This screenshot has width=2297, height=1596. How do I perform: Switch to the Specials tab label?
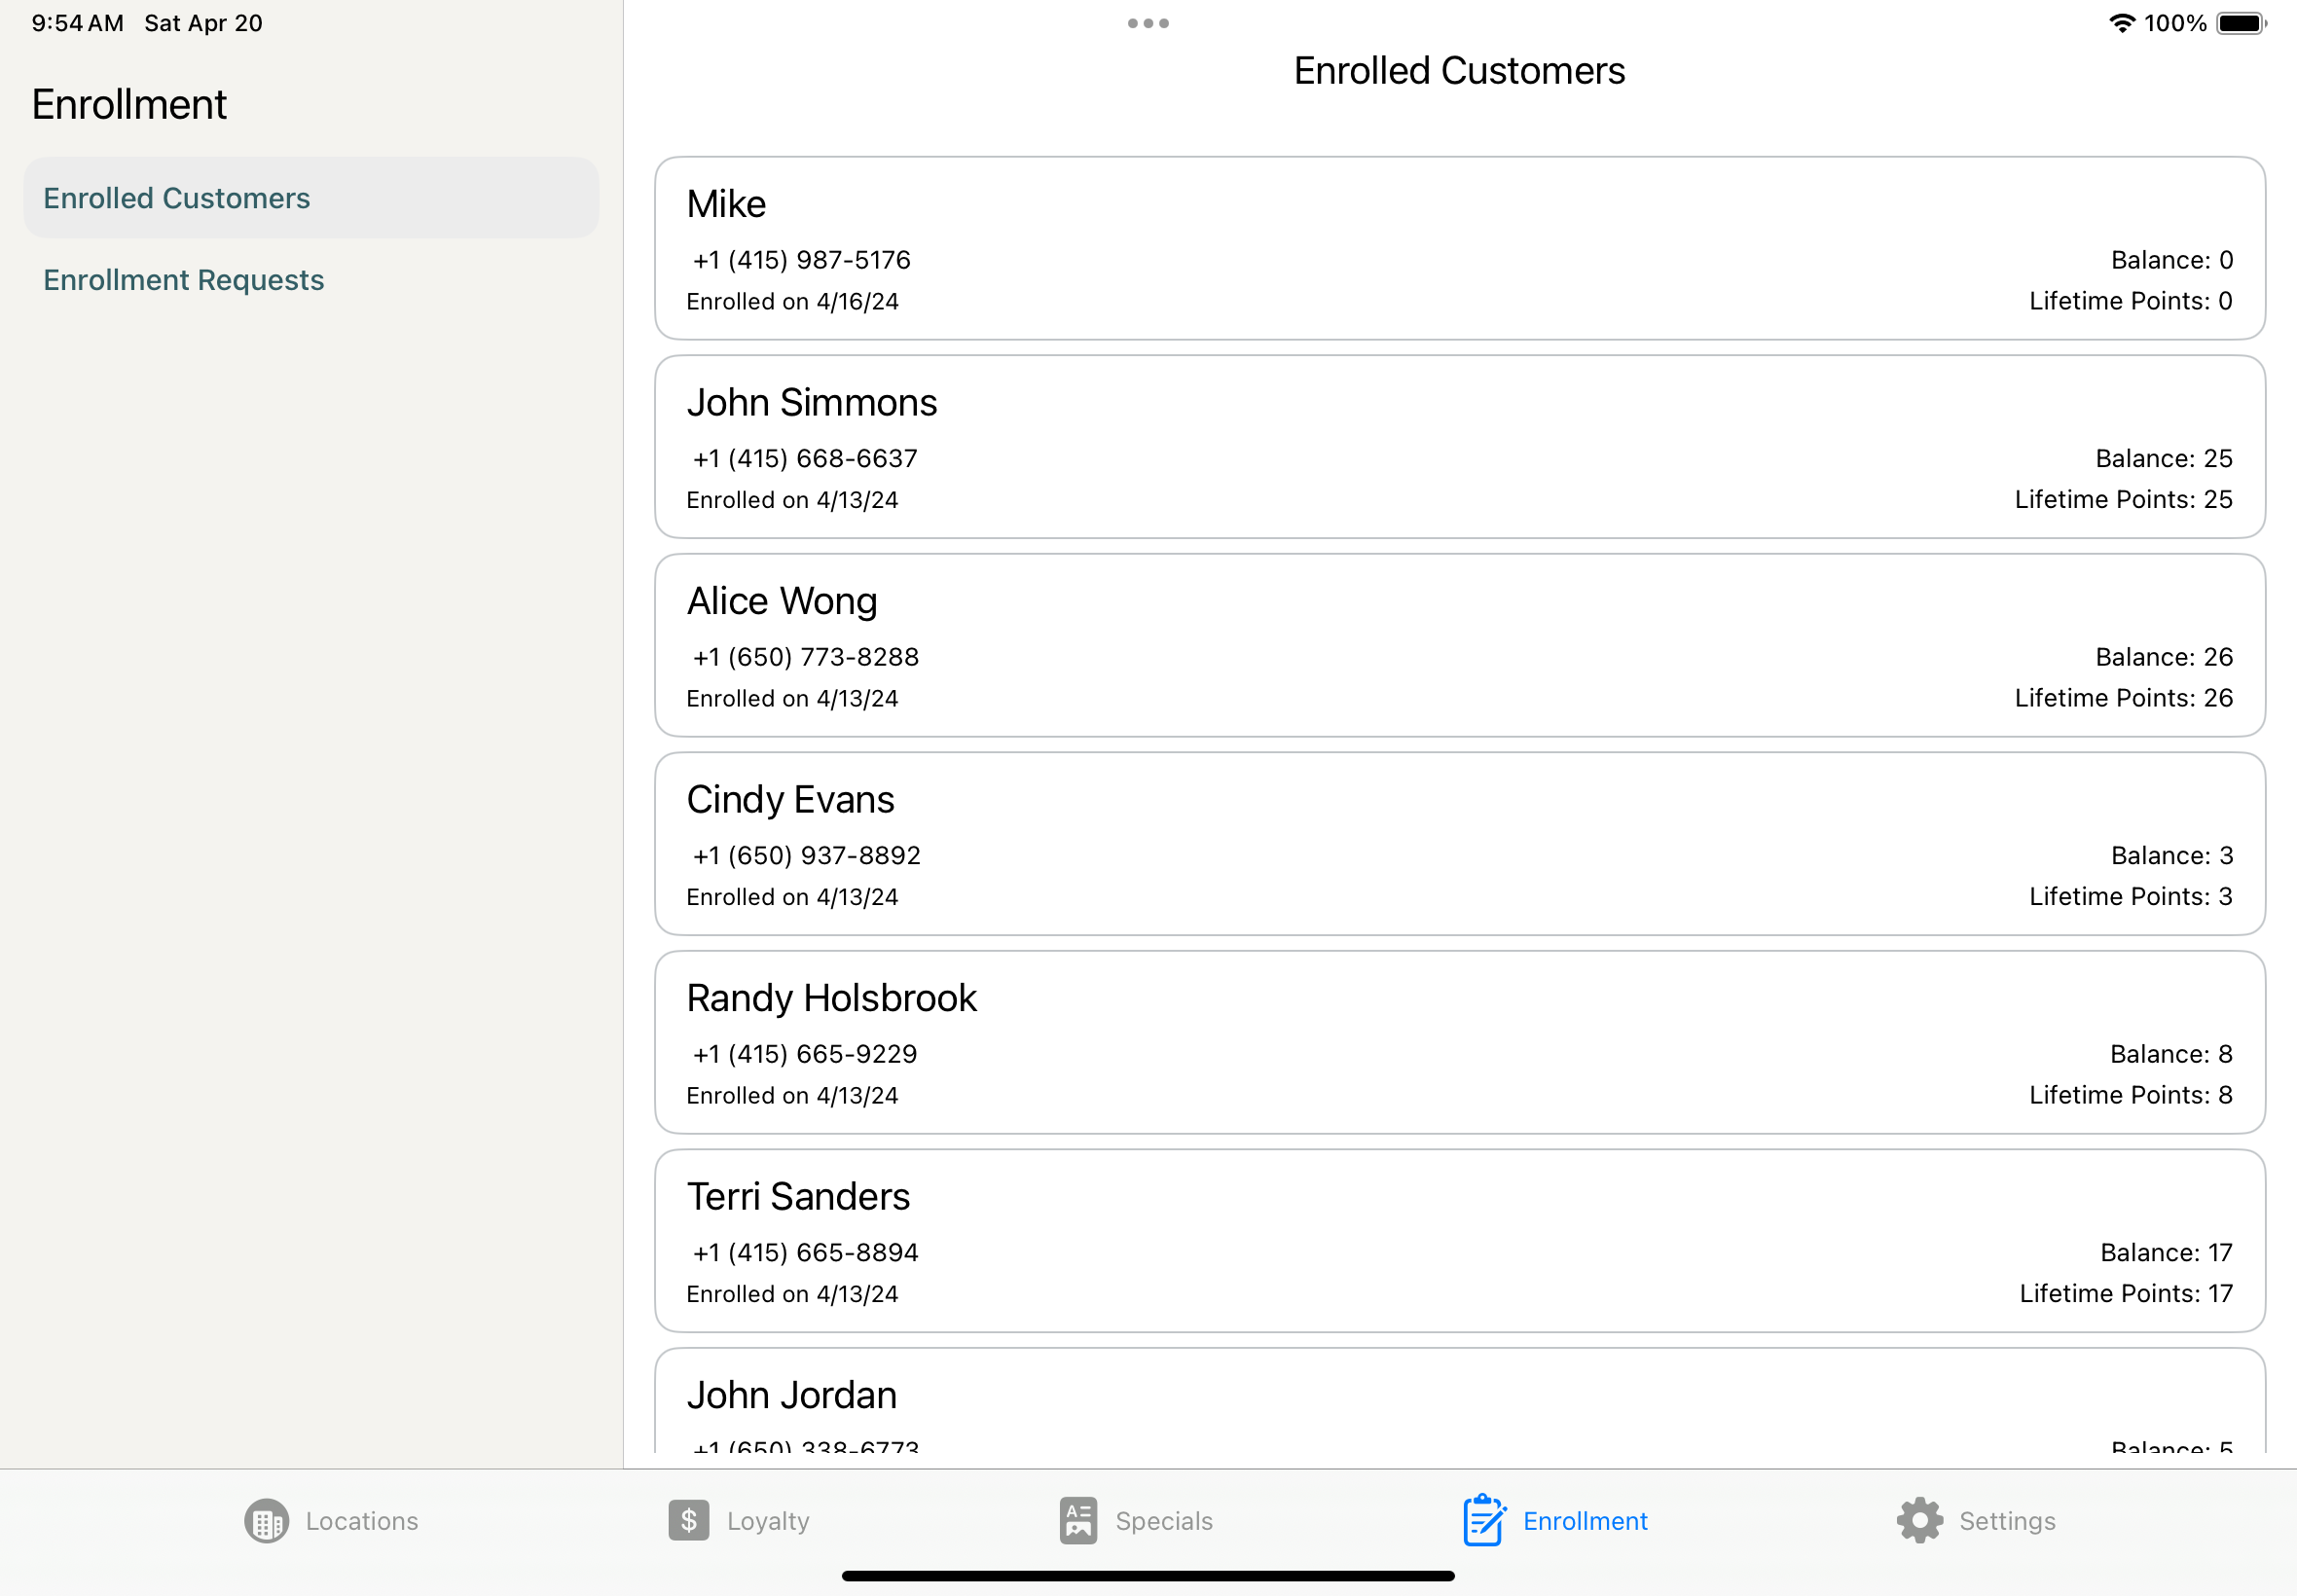pyautogui.click(x=1164, y=1521)
